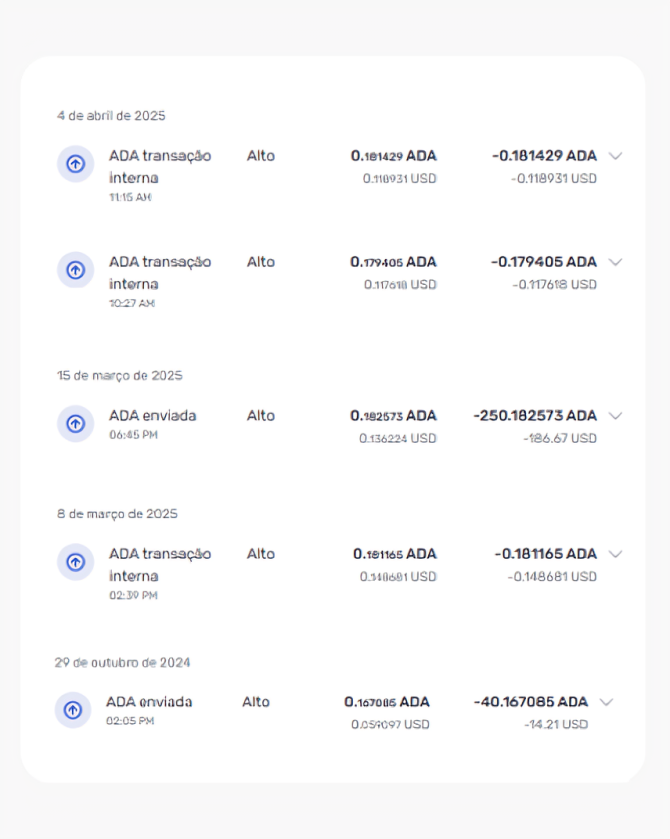This screenshot has height=839, width=670.
Task: Click the -250.182573 ADA amount
Action: coord(535,416)
